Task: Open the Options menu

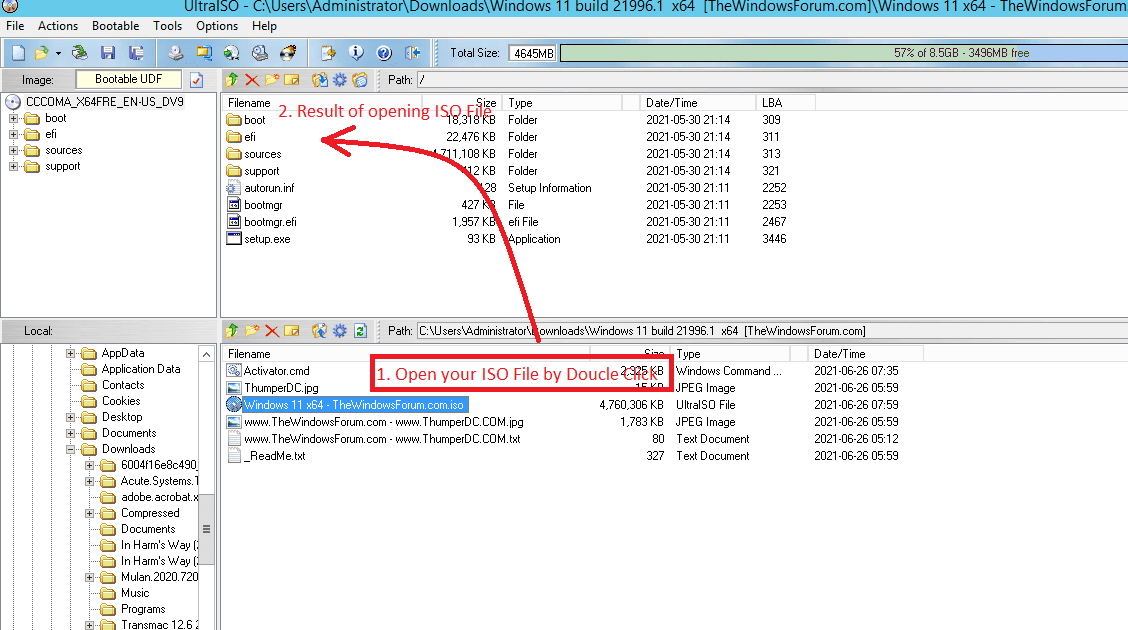Action: 217,26
